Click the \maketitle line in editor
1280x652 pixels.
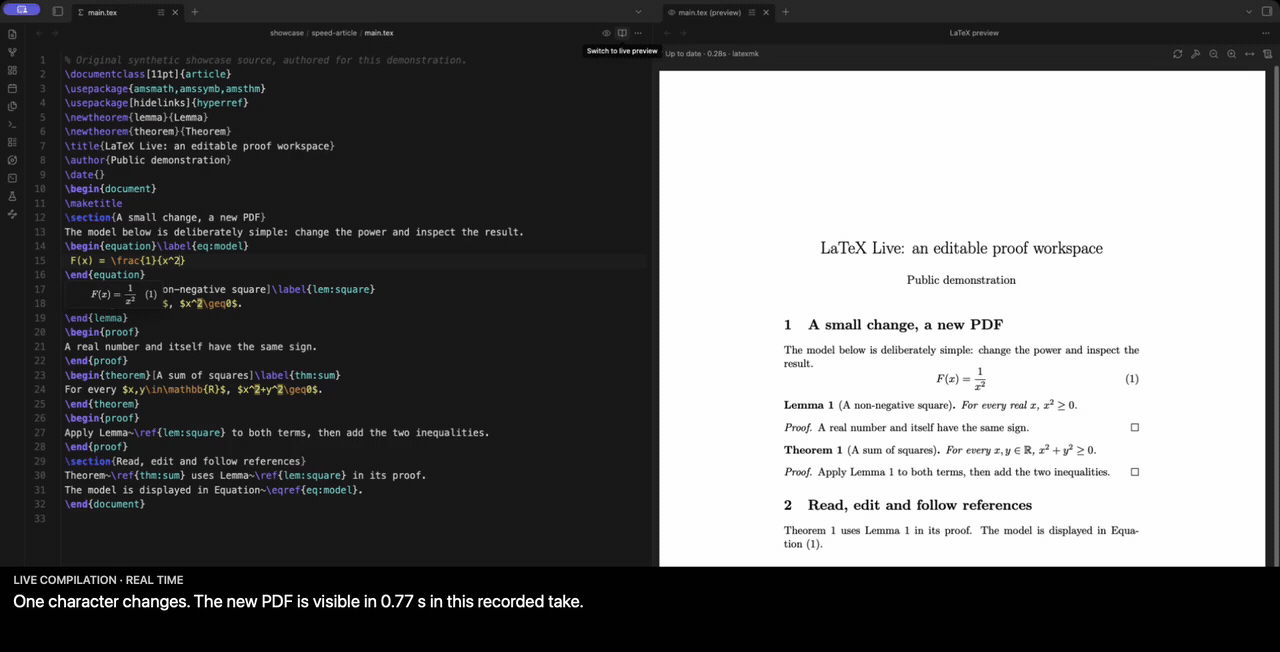click(94, 203)
